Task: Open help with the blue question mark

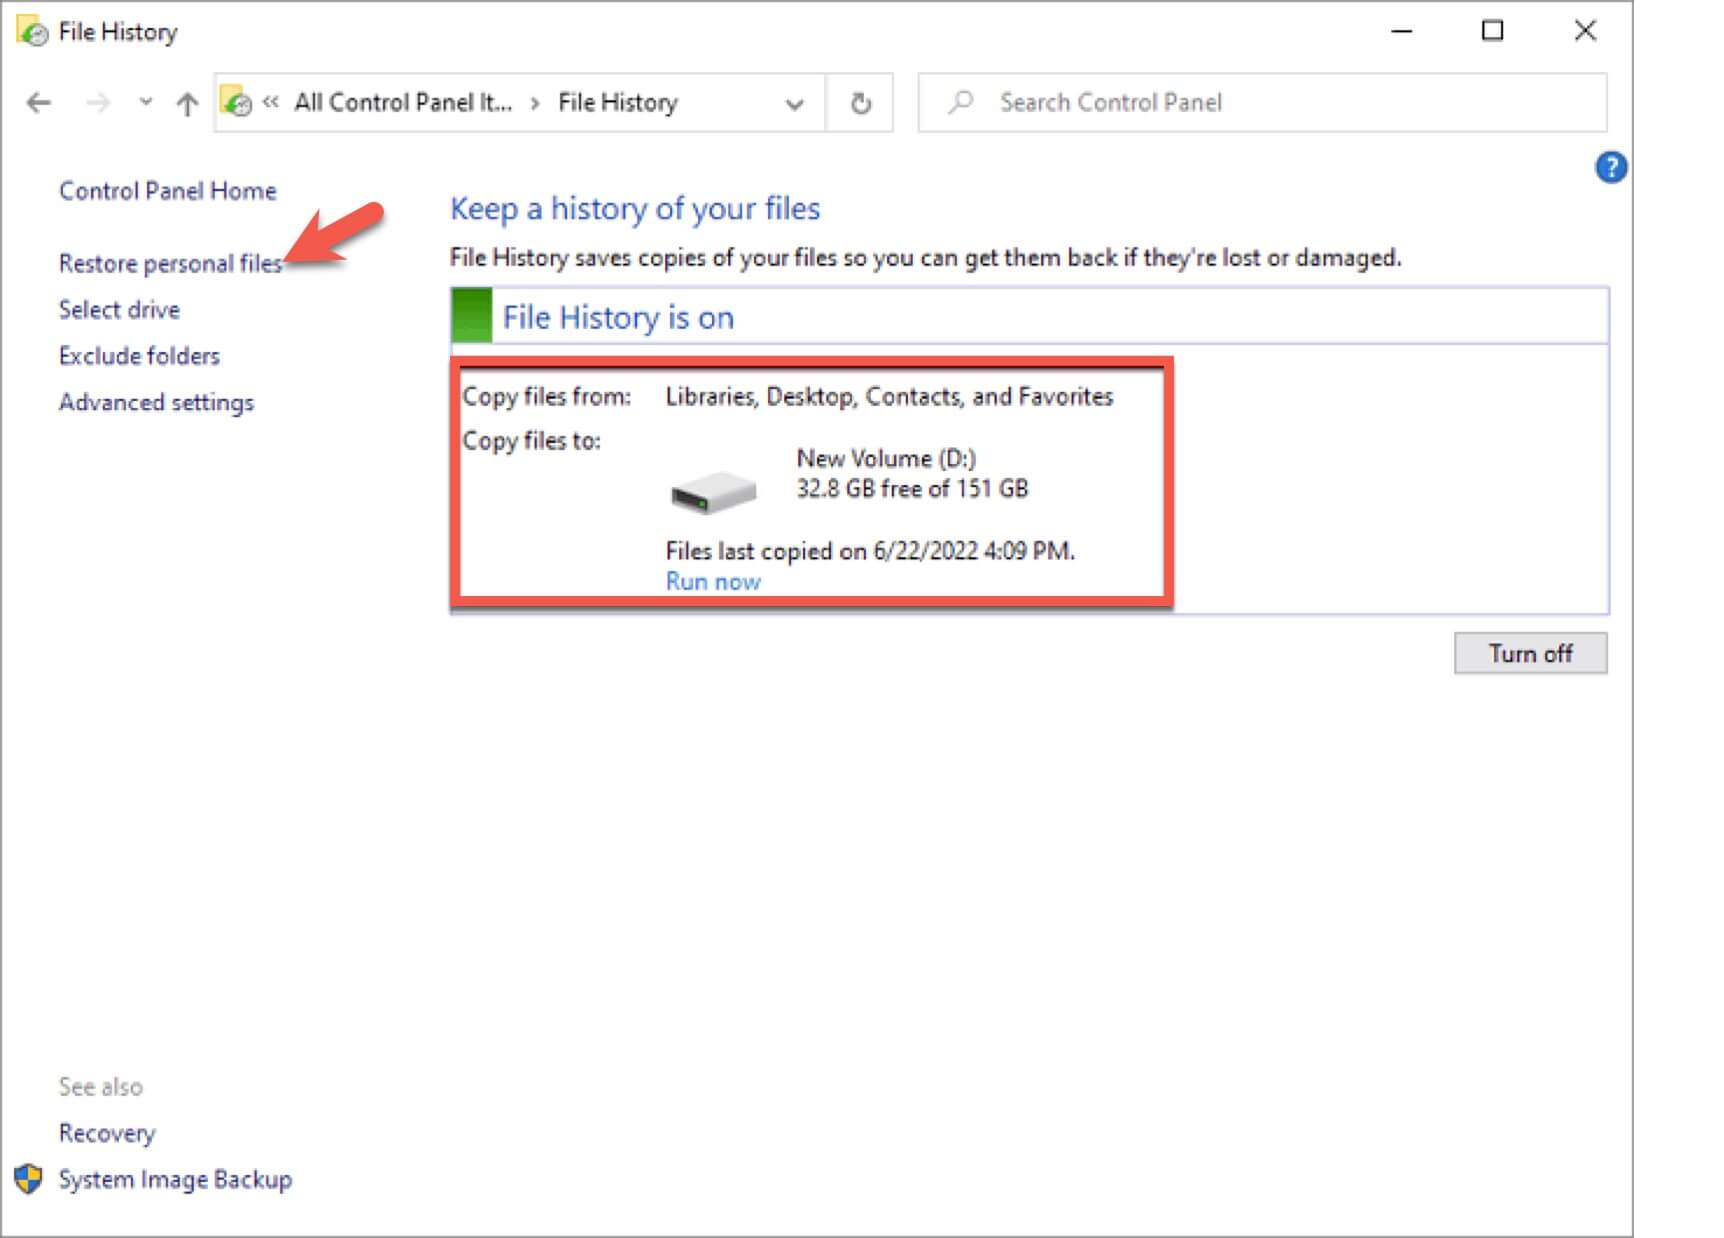Action: pyautogui.click(x=1610, y=167)
